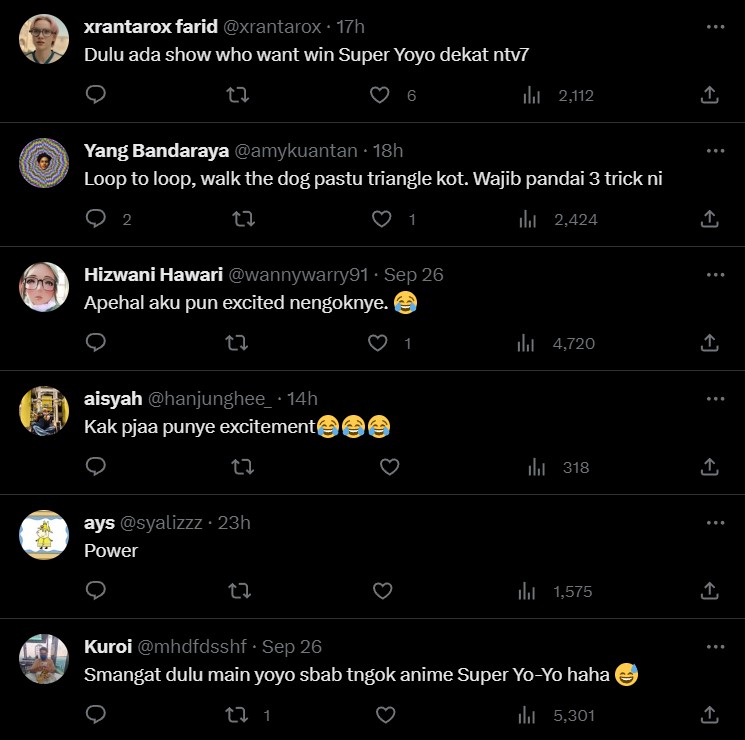Like xrantarox farid's Super Yoyo tweet
The height and width of the screenshot is (740, 745).
pos(380,95)
